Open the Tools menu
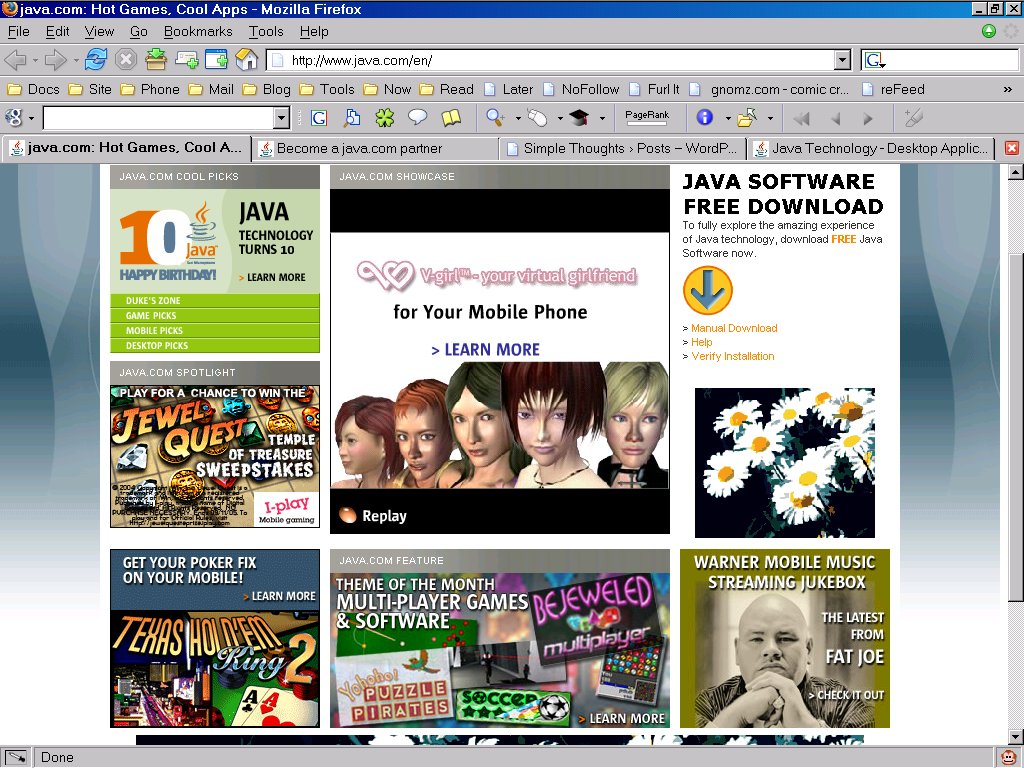 tap(266, 31)
